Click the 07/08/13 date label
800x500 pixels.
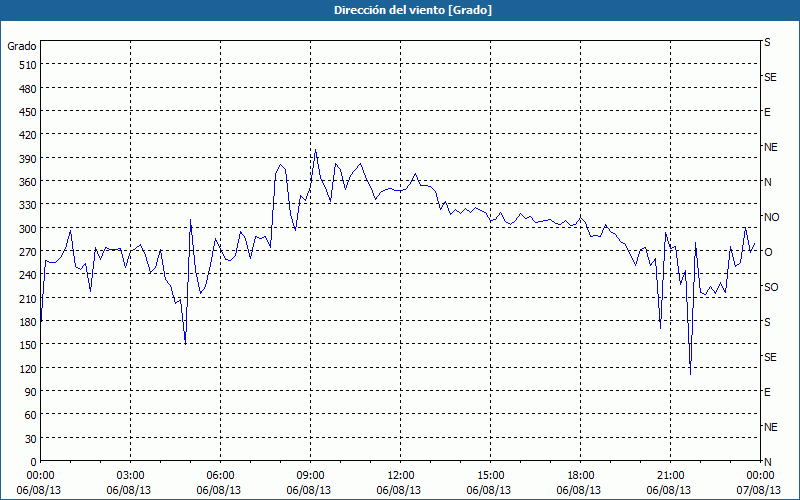click(x=759, y=490)
